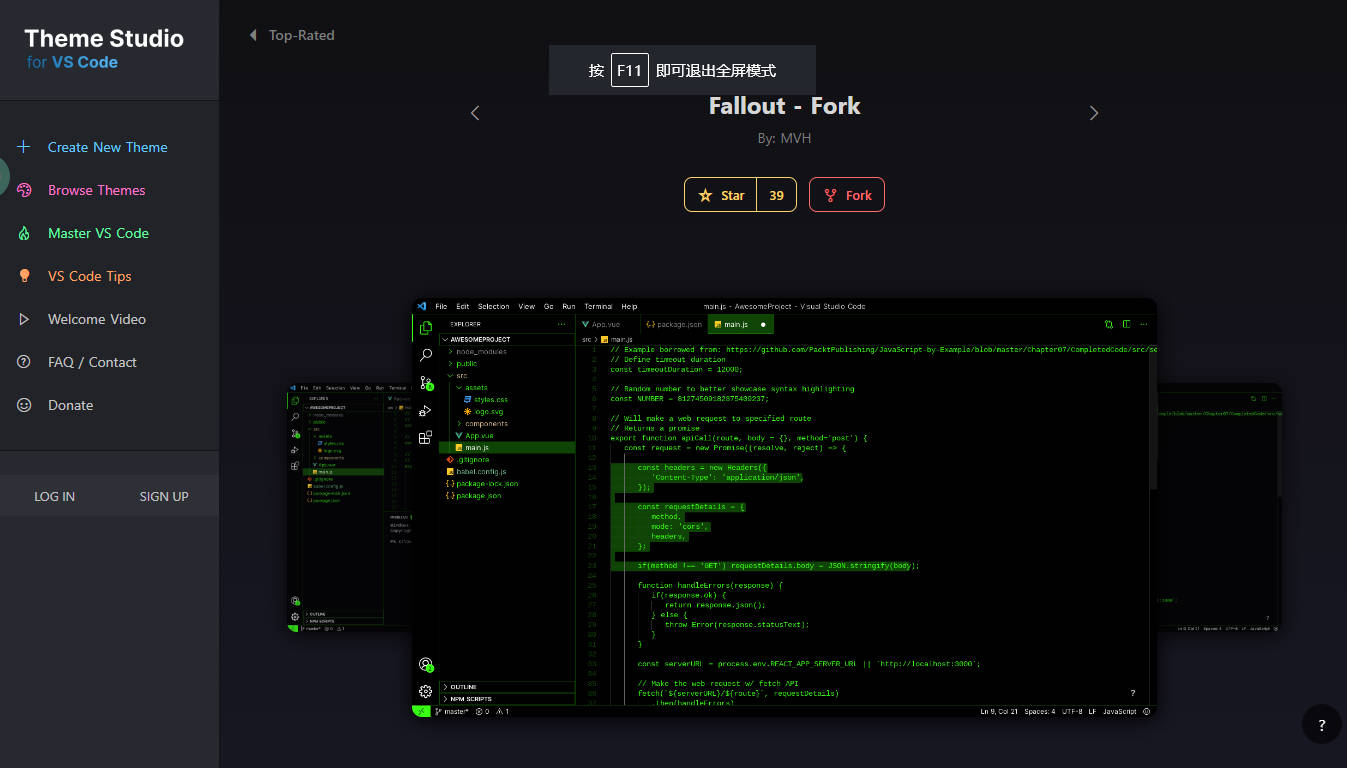
Task: Expand NPM SCRIPTS section
Action: (x=507, y=699)
